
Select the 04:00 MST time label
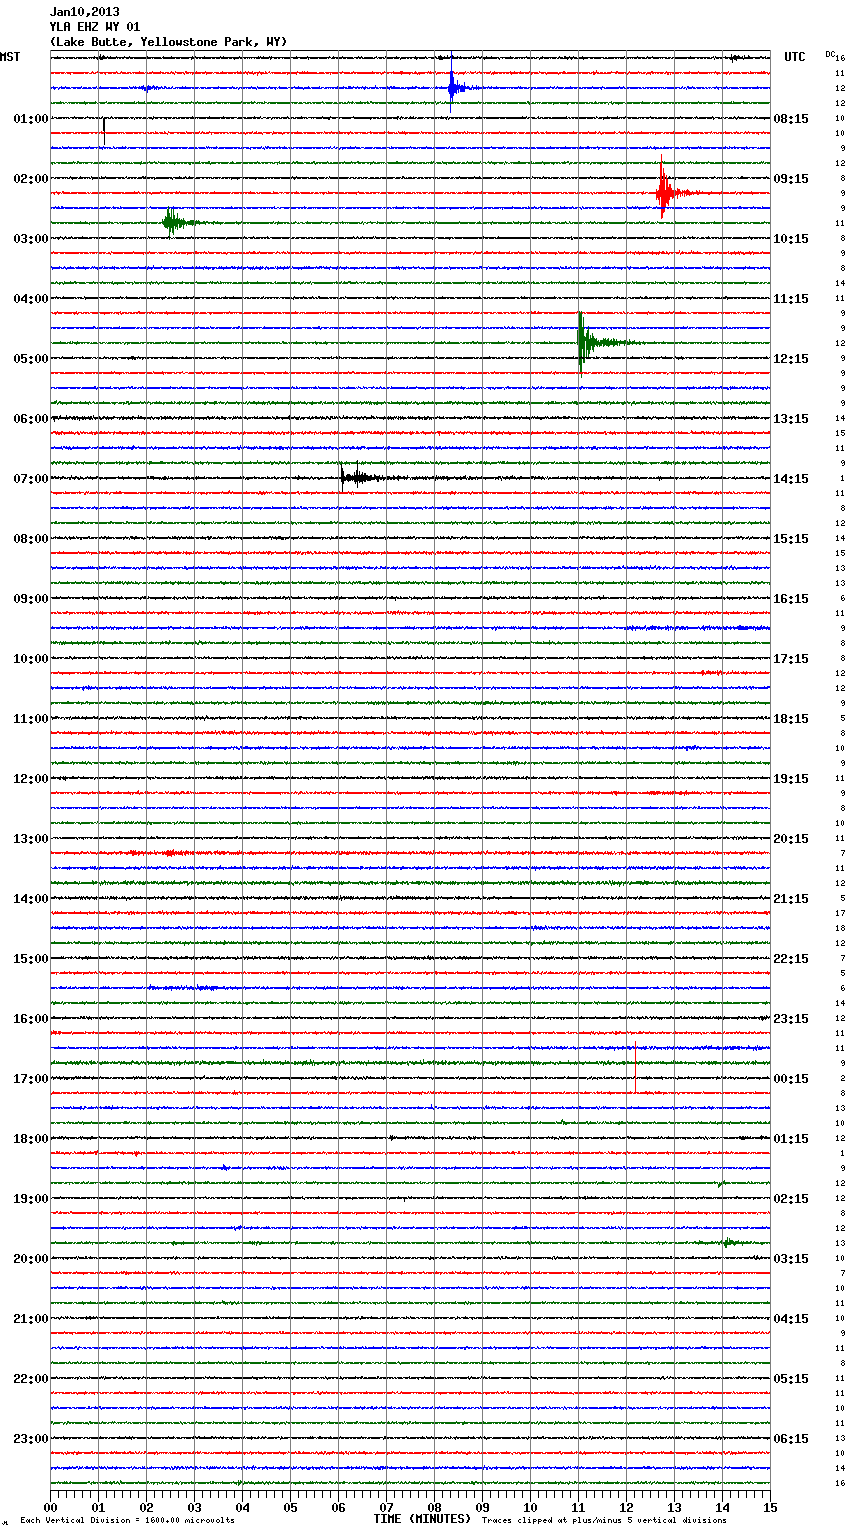[x=31, y=299]
